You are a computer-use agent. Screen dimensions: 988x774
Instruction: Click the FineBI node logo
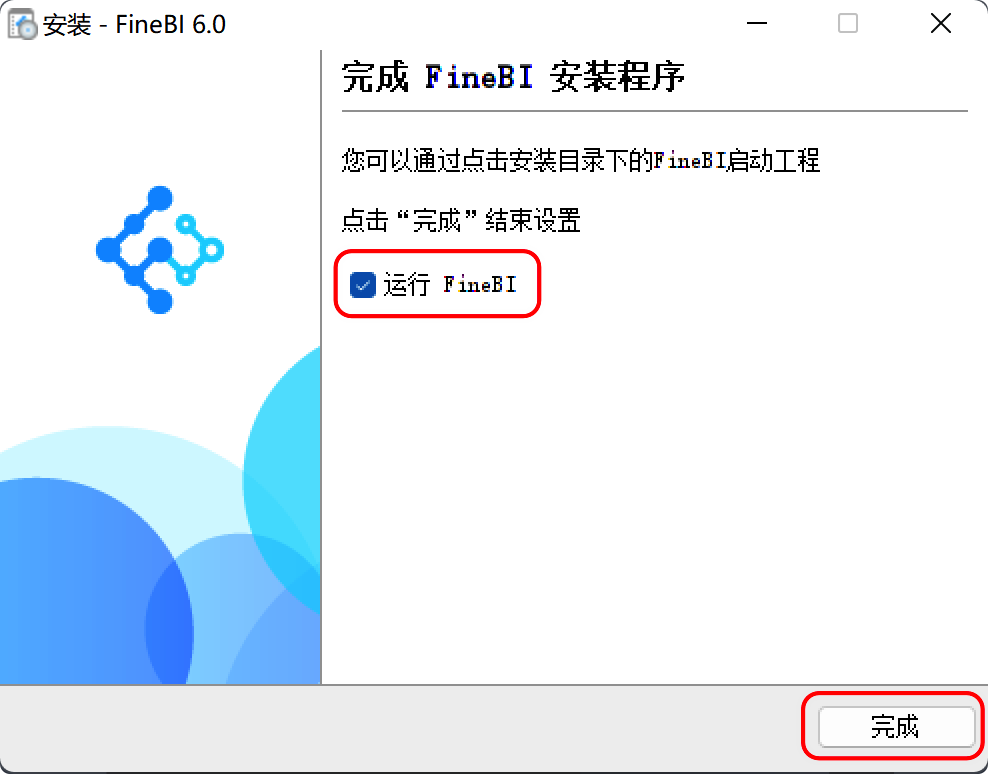point(160,250)
